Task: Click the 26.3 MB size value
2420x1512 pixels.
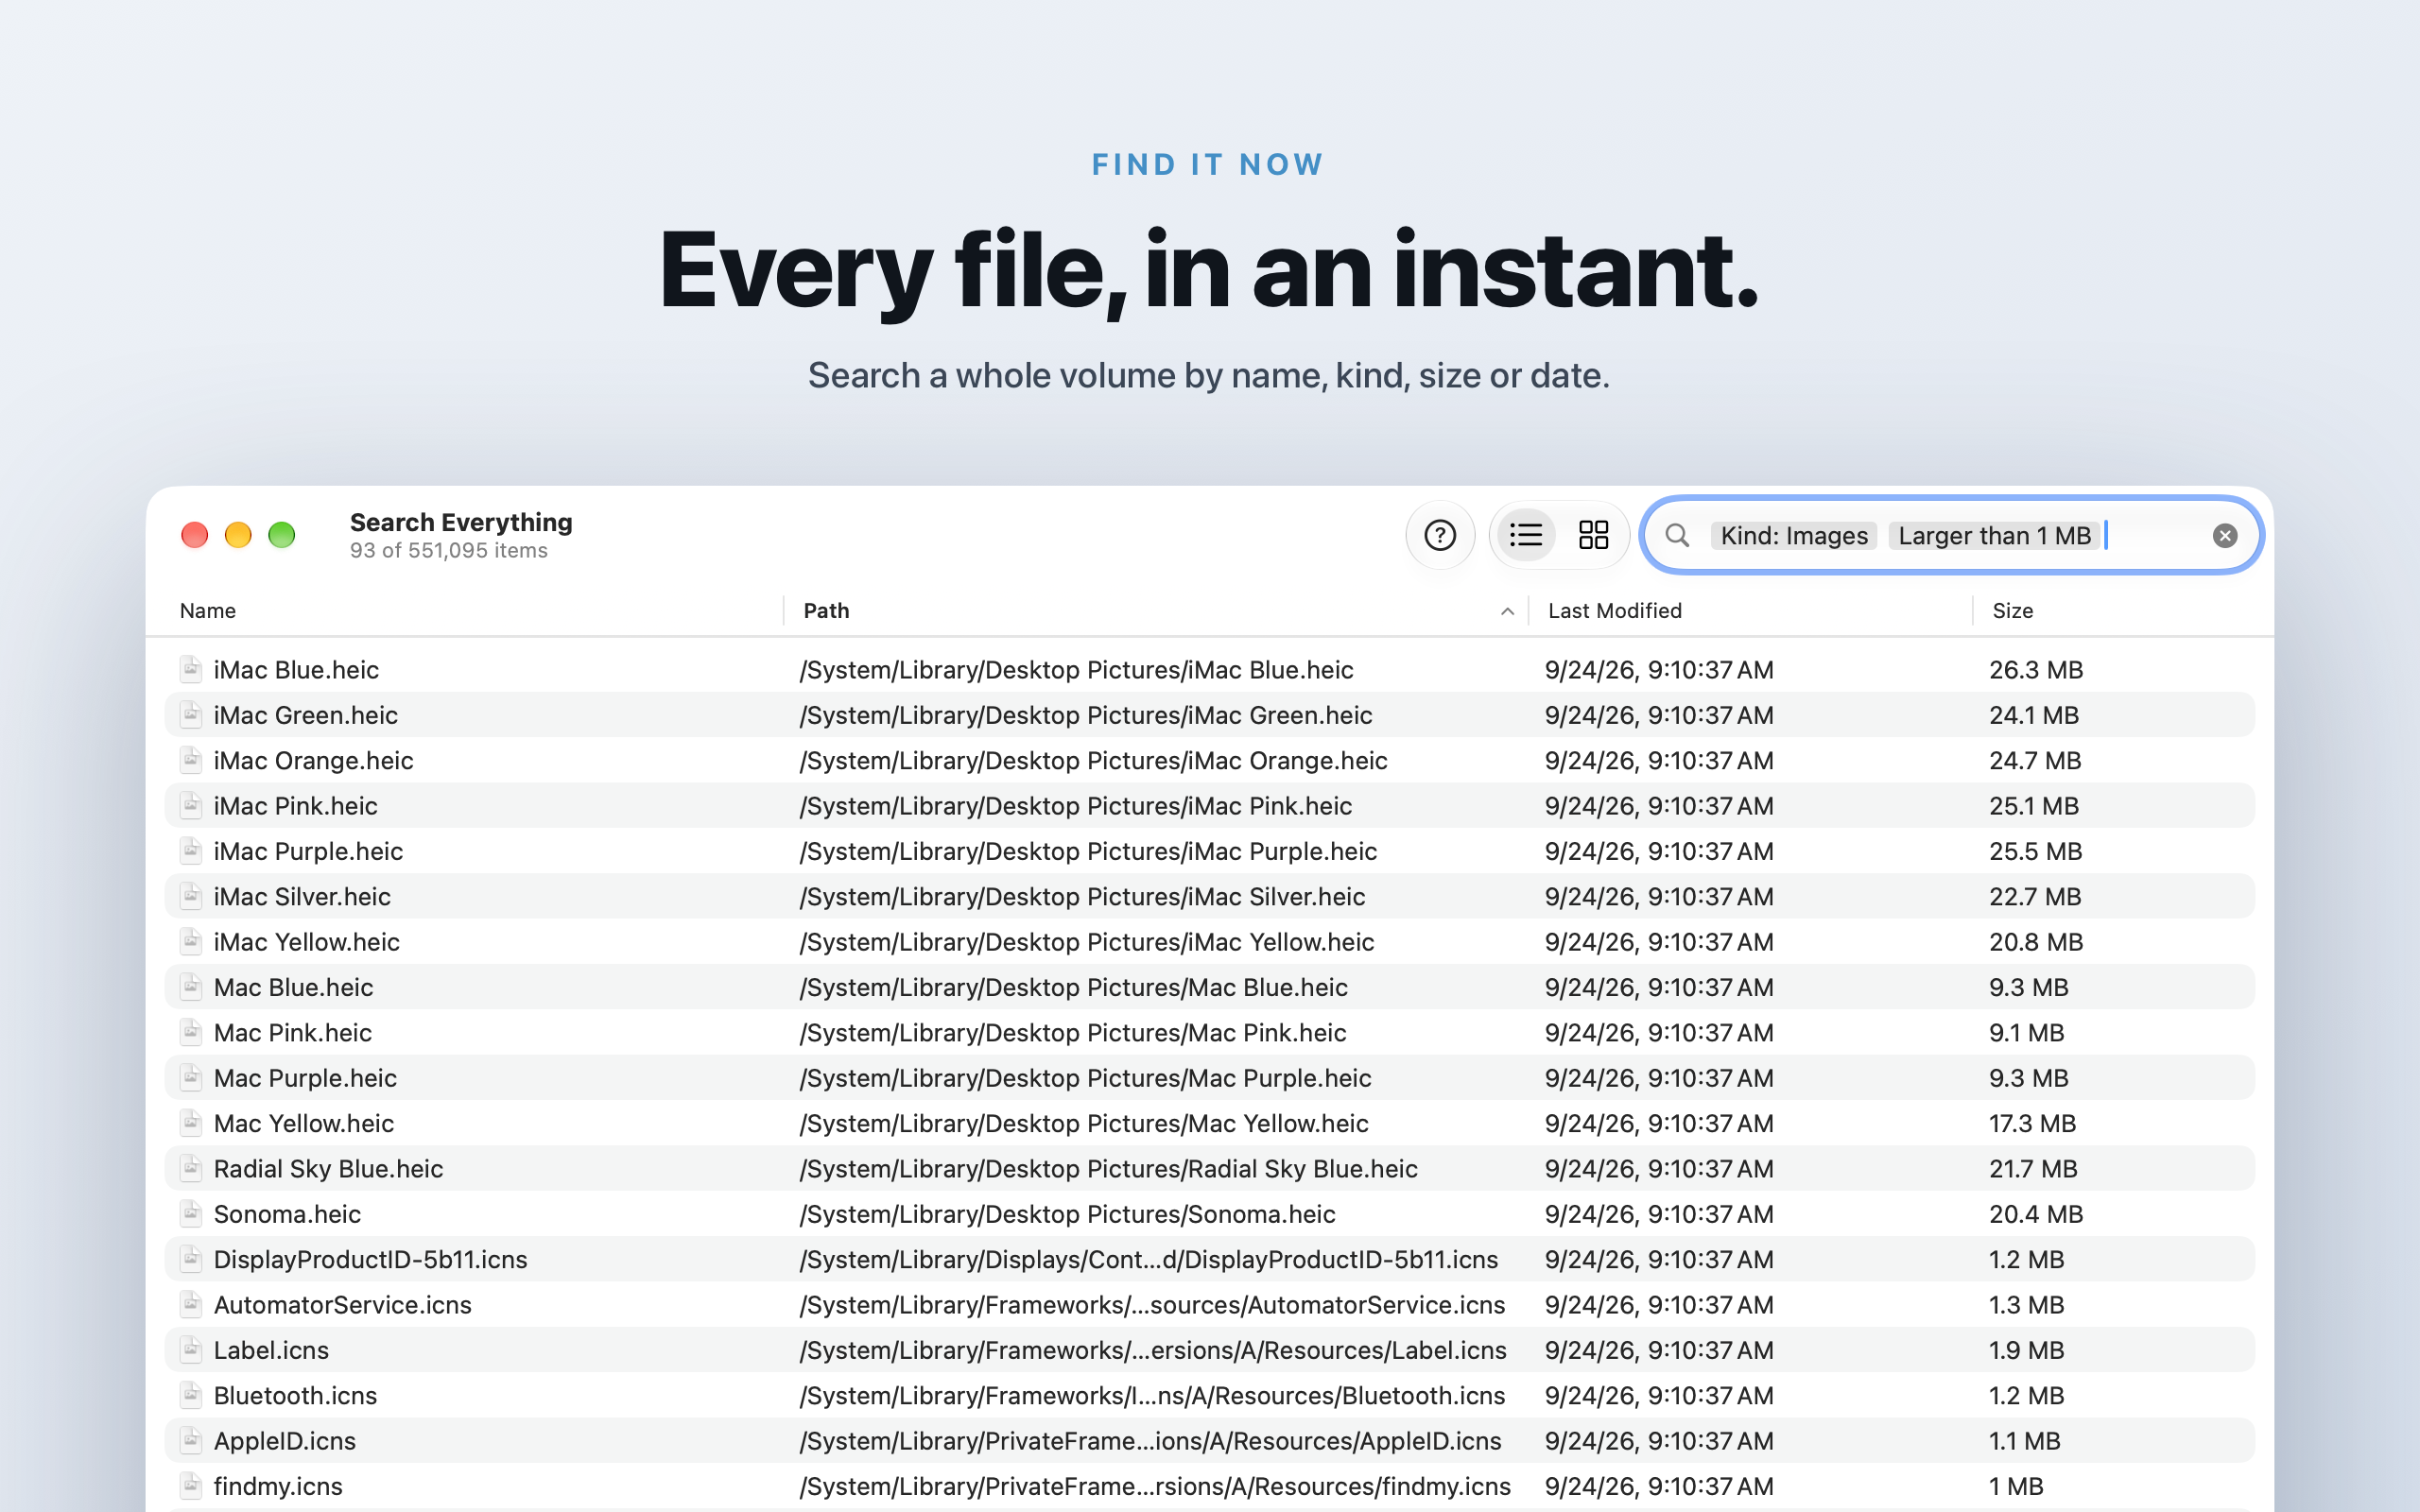Action: [x=2036, y=670]
